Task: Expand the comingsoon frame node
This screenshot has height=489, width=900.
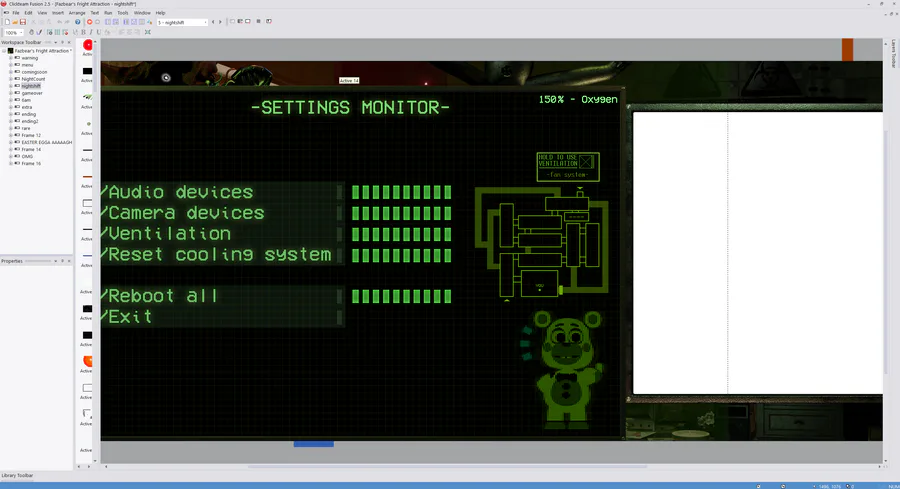Action: pyautogui.click(x=11, y=72)
